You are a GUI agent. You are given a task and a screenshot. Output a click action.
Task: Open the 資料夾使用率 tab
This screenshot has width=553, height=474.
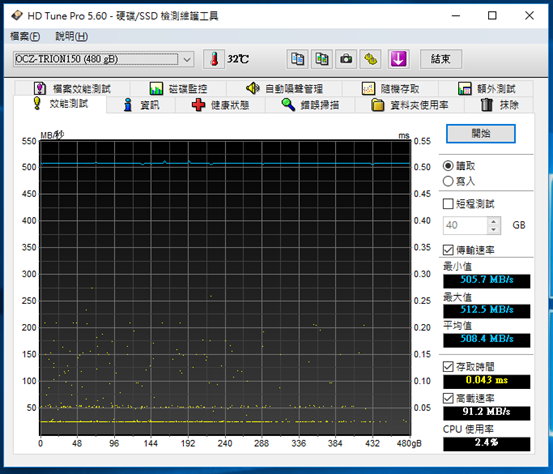[x=410, y=105]
